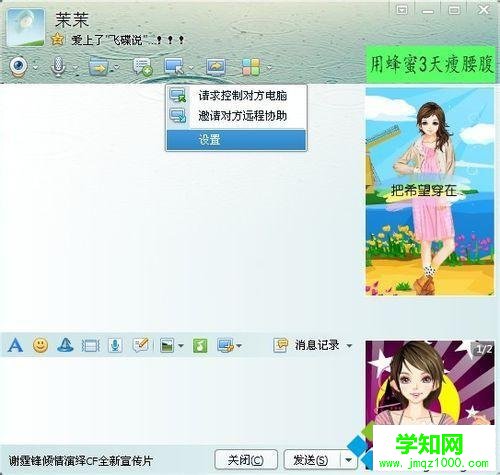
Task: Create discussion group chat icon
Action: pos(143,66)
